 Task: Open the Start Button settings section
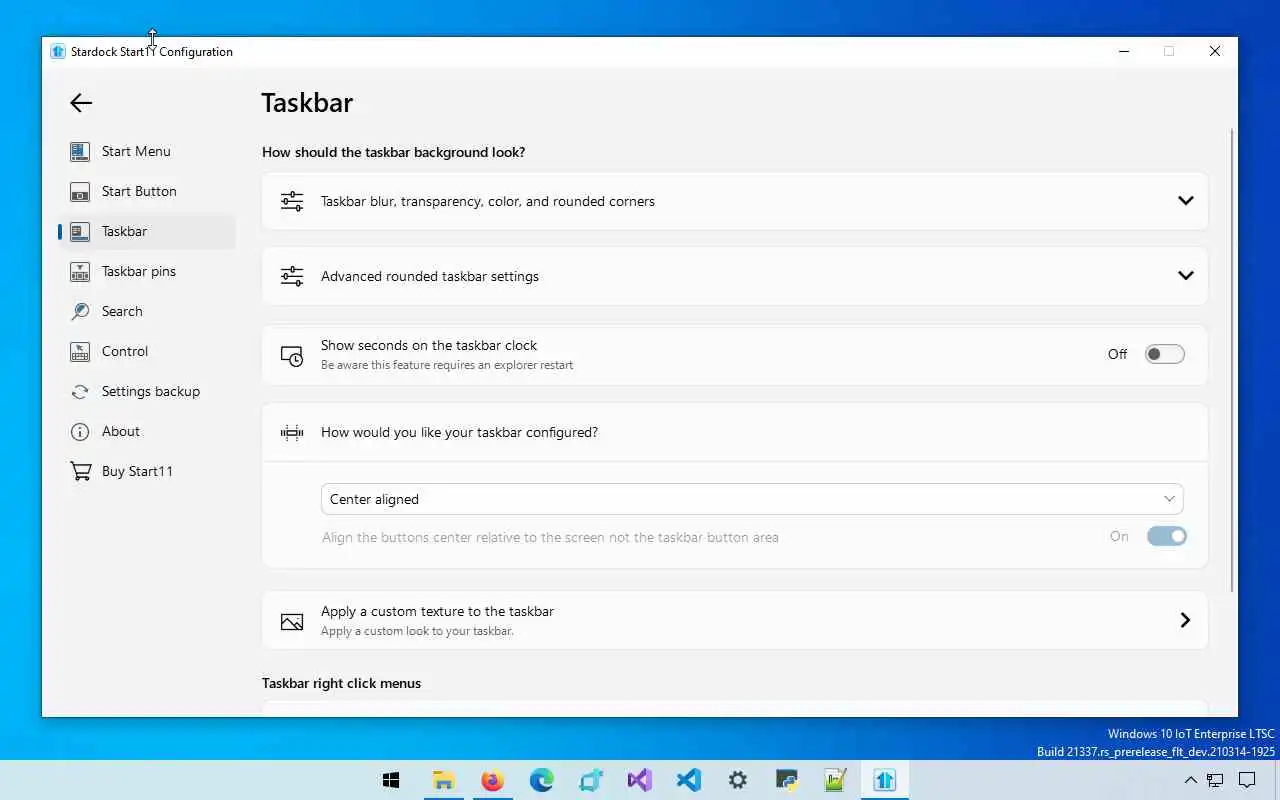click(147, 191)
